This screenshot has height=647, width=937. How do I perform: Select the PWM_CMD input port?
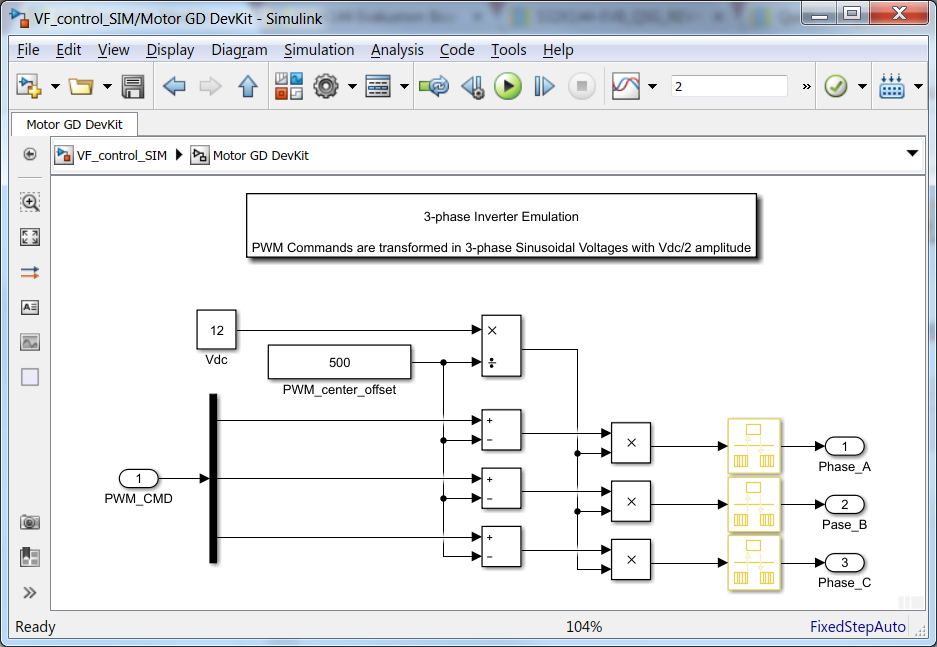coord(139,479)
